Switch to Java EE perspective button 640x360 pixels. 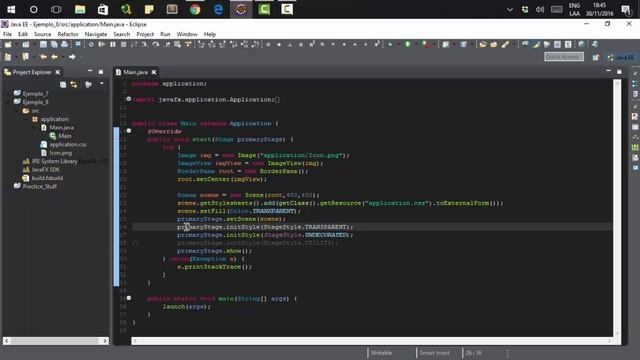620,57
